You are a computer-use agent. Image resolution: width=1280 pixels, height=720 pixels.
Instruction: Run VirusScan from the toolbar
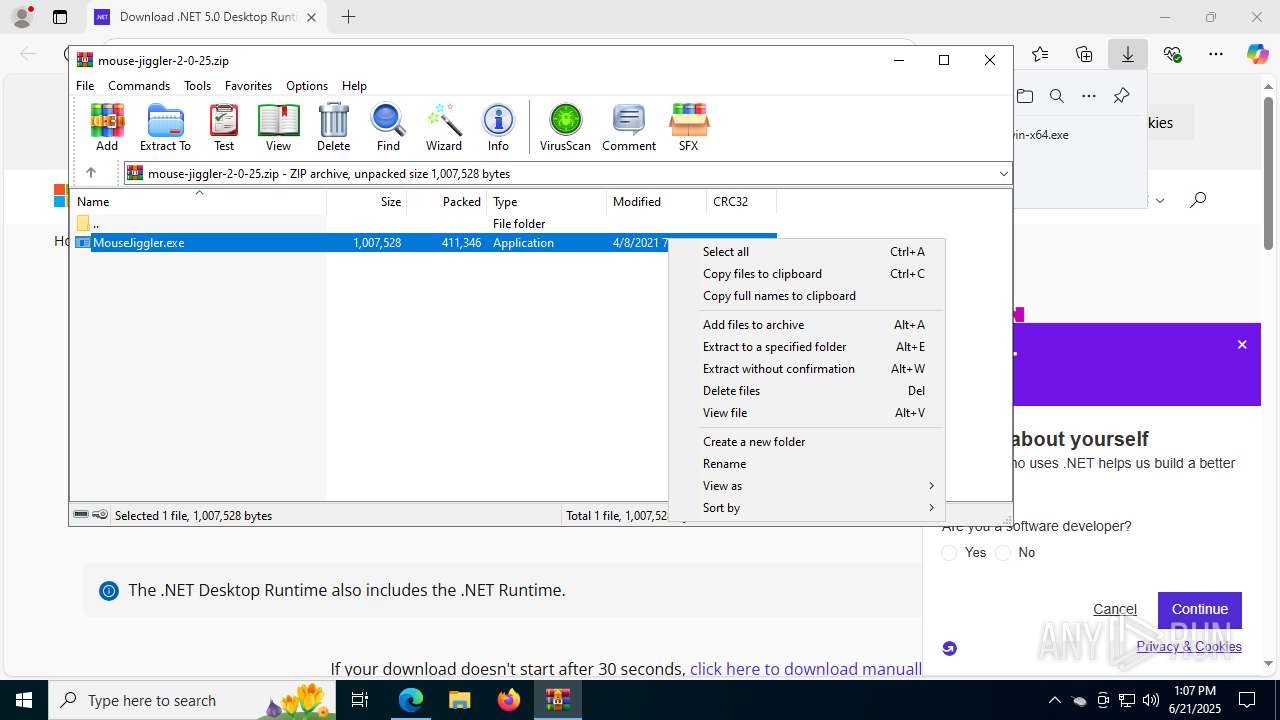[x=565, y=127]
